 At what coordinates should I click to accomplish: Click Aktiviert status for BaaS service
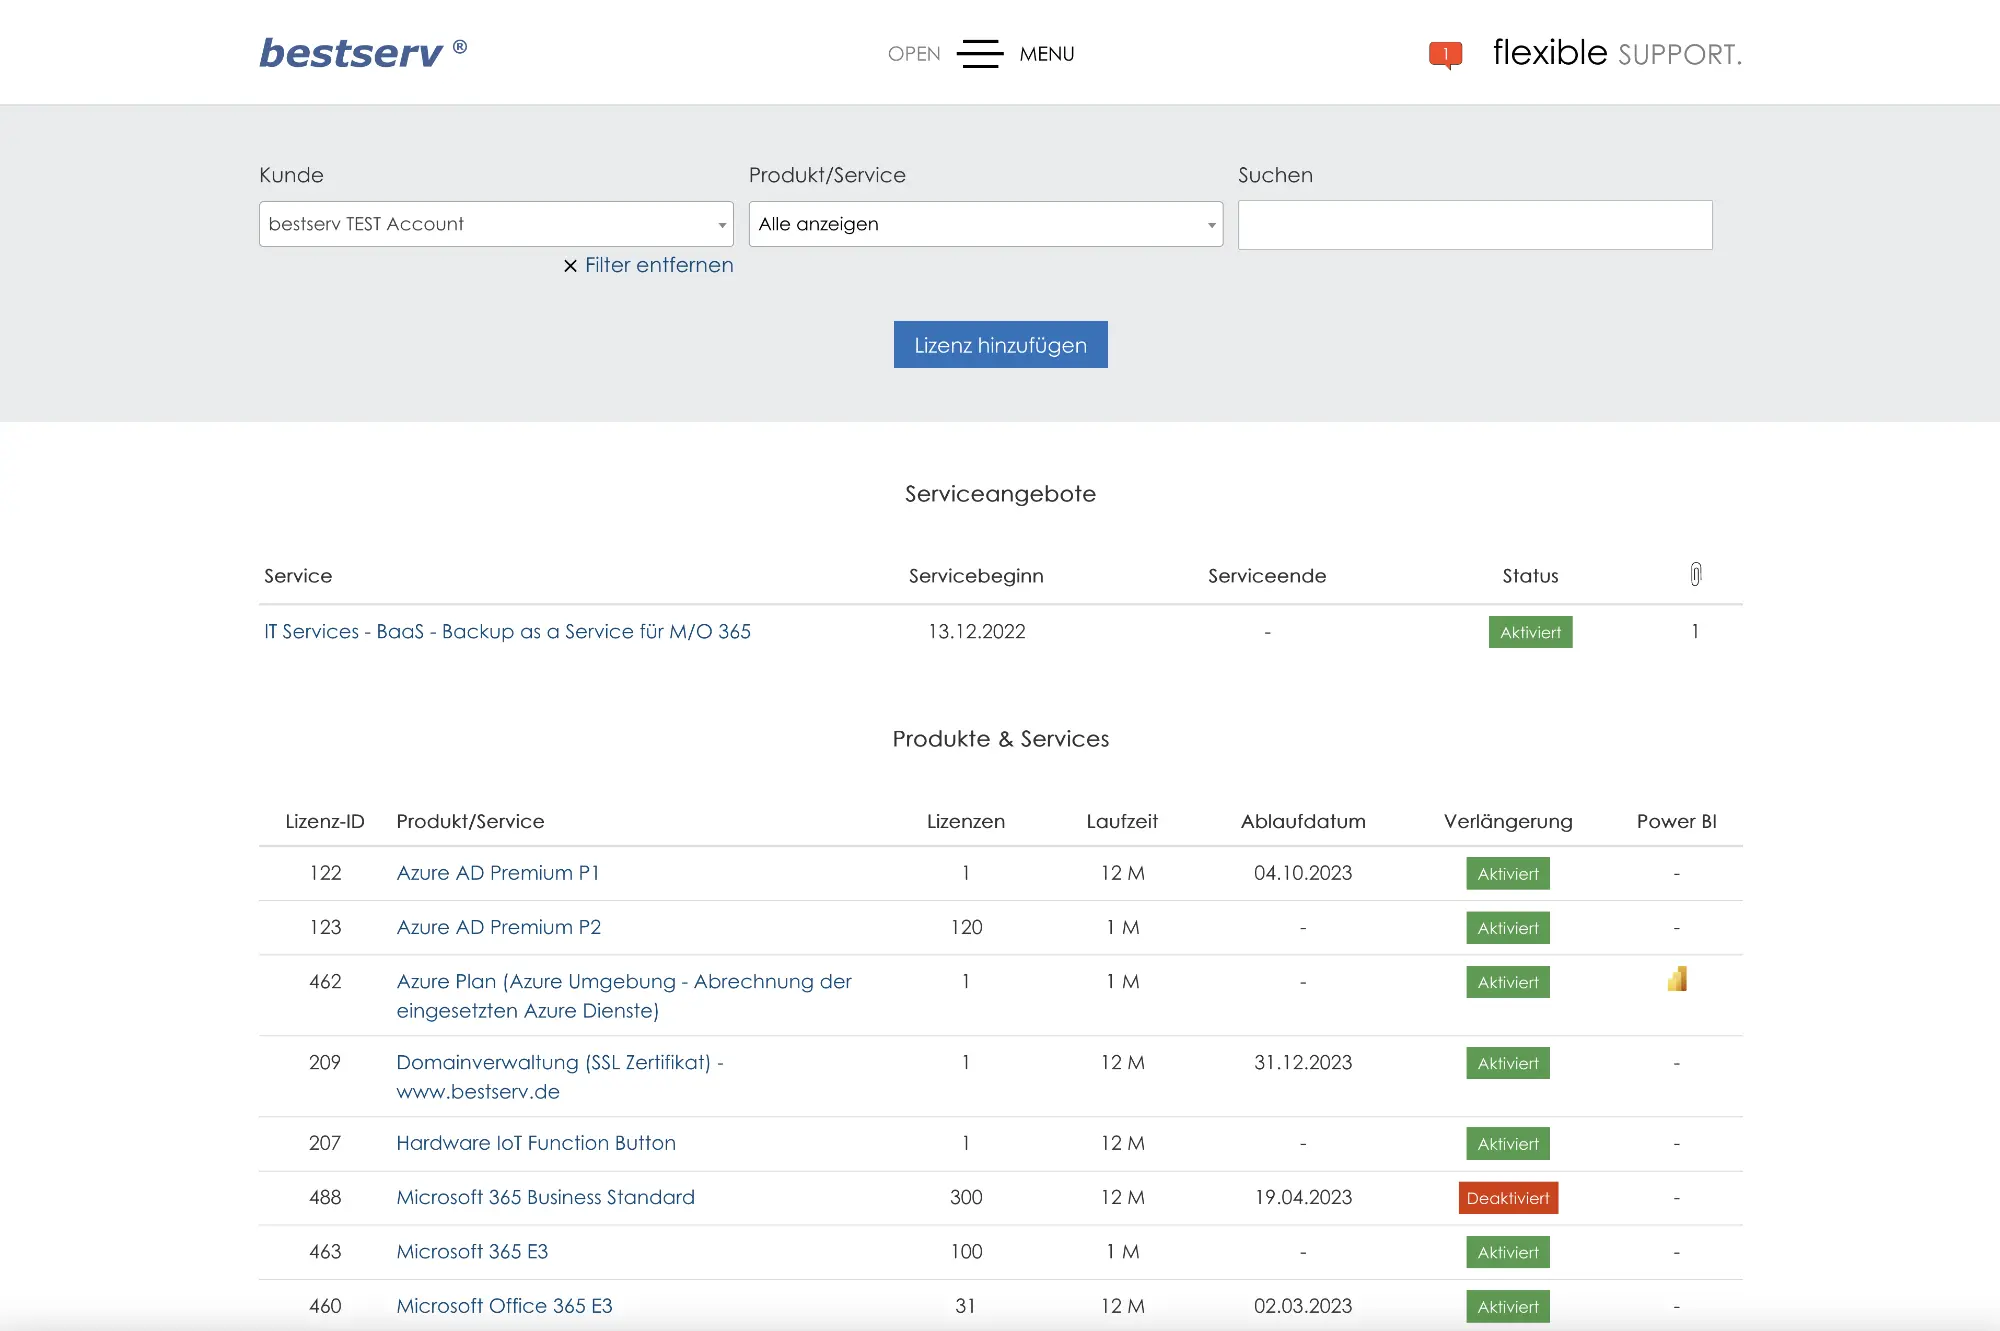click(x=1530, y=632)
